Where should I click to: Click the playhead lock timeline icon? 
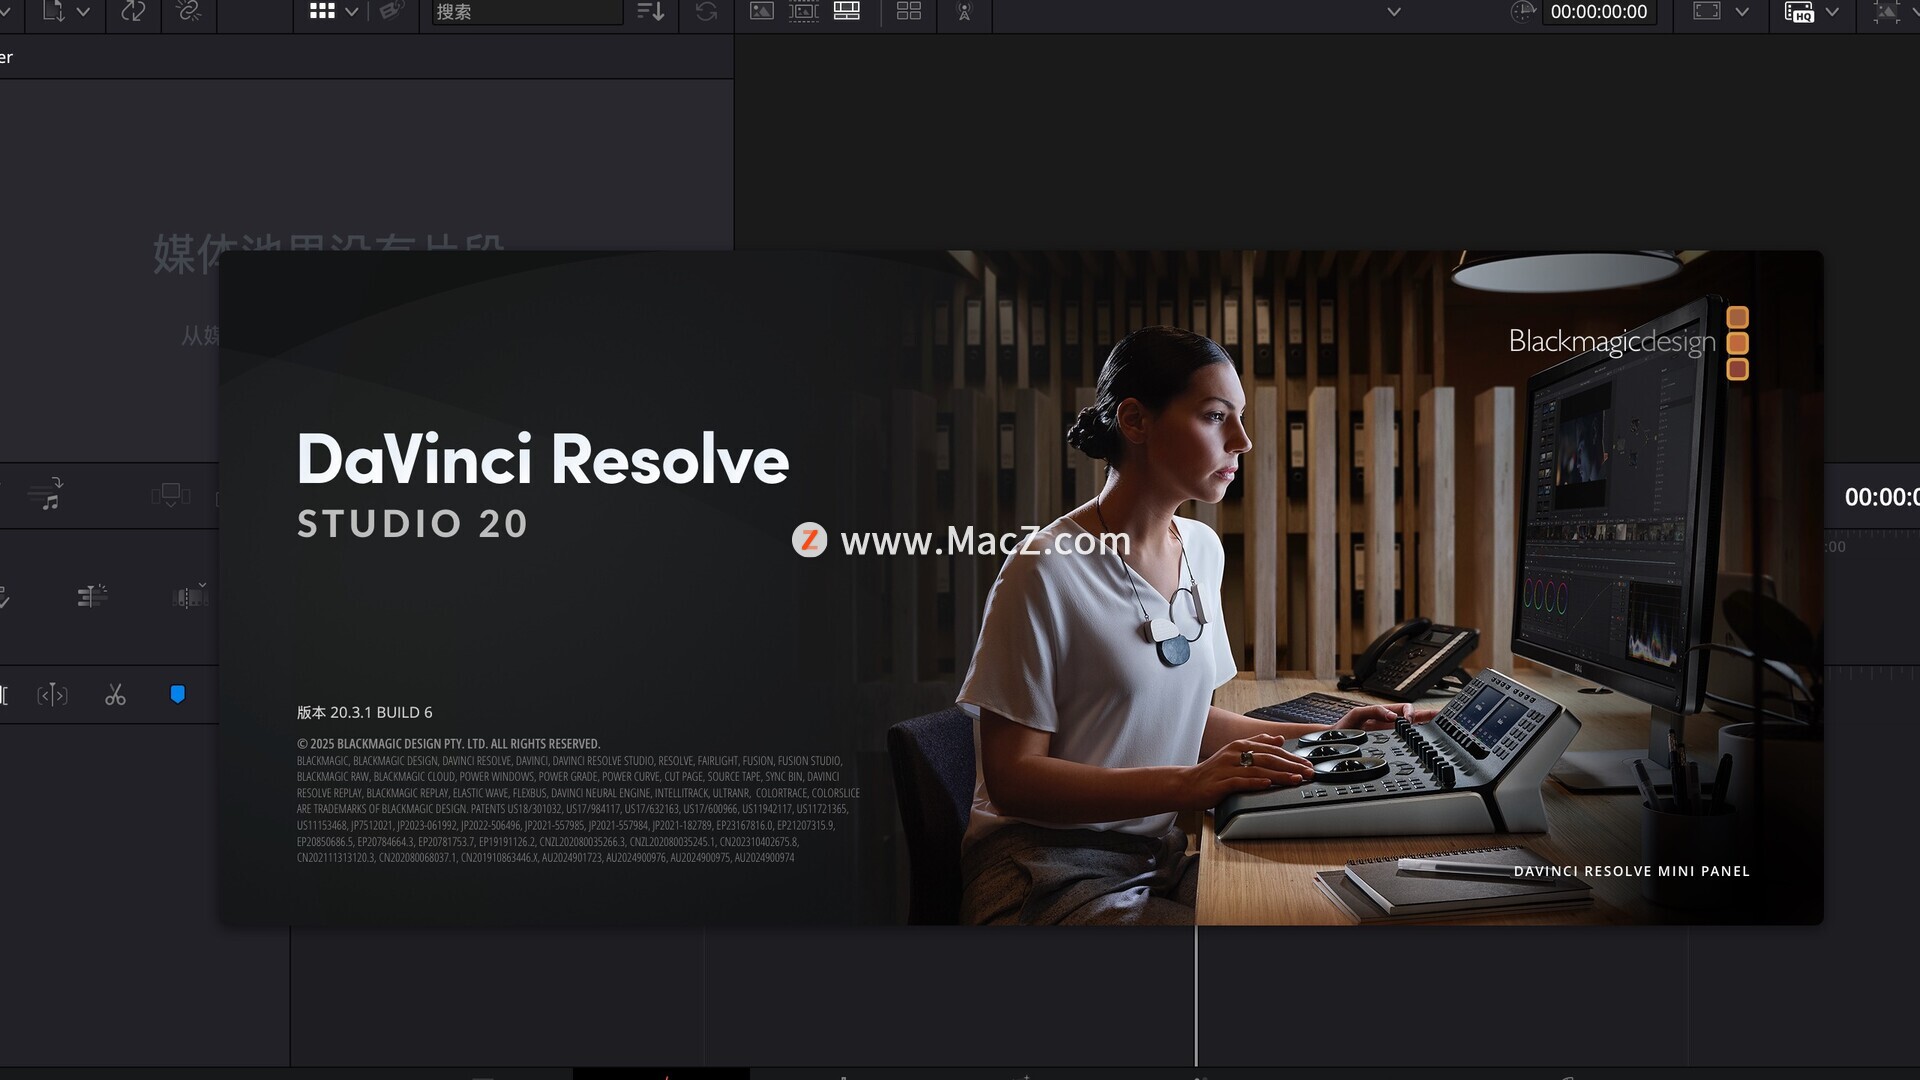coord(91,597)
